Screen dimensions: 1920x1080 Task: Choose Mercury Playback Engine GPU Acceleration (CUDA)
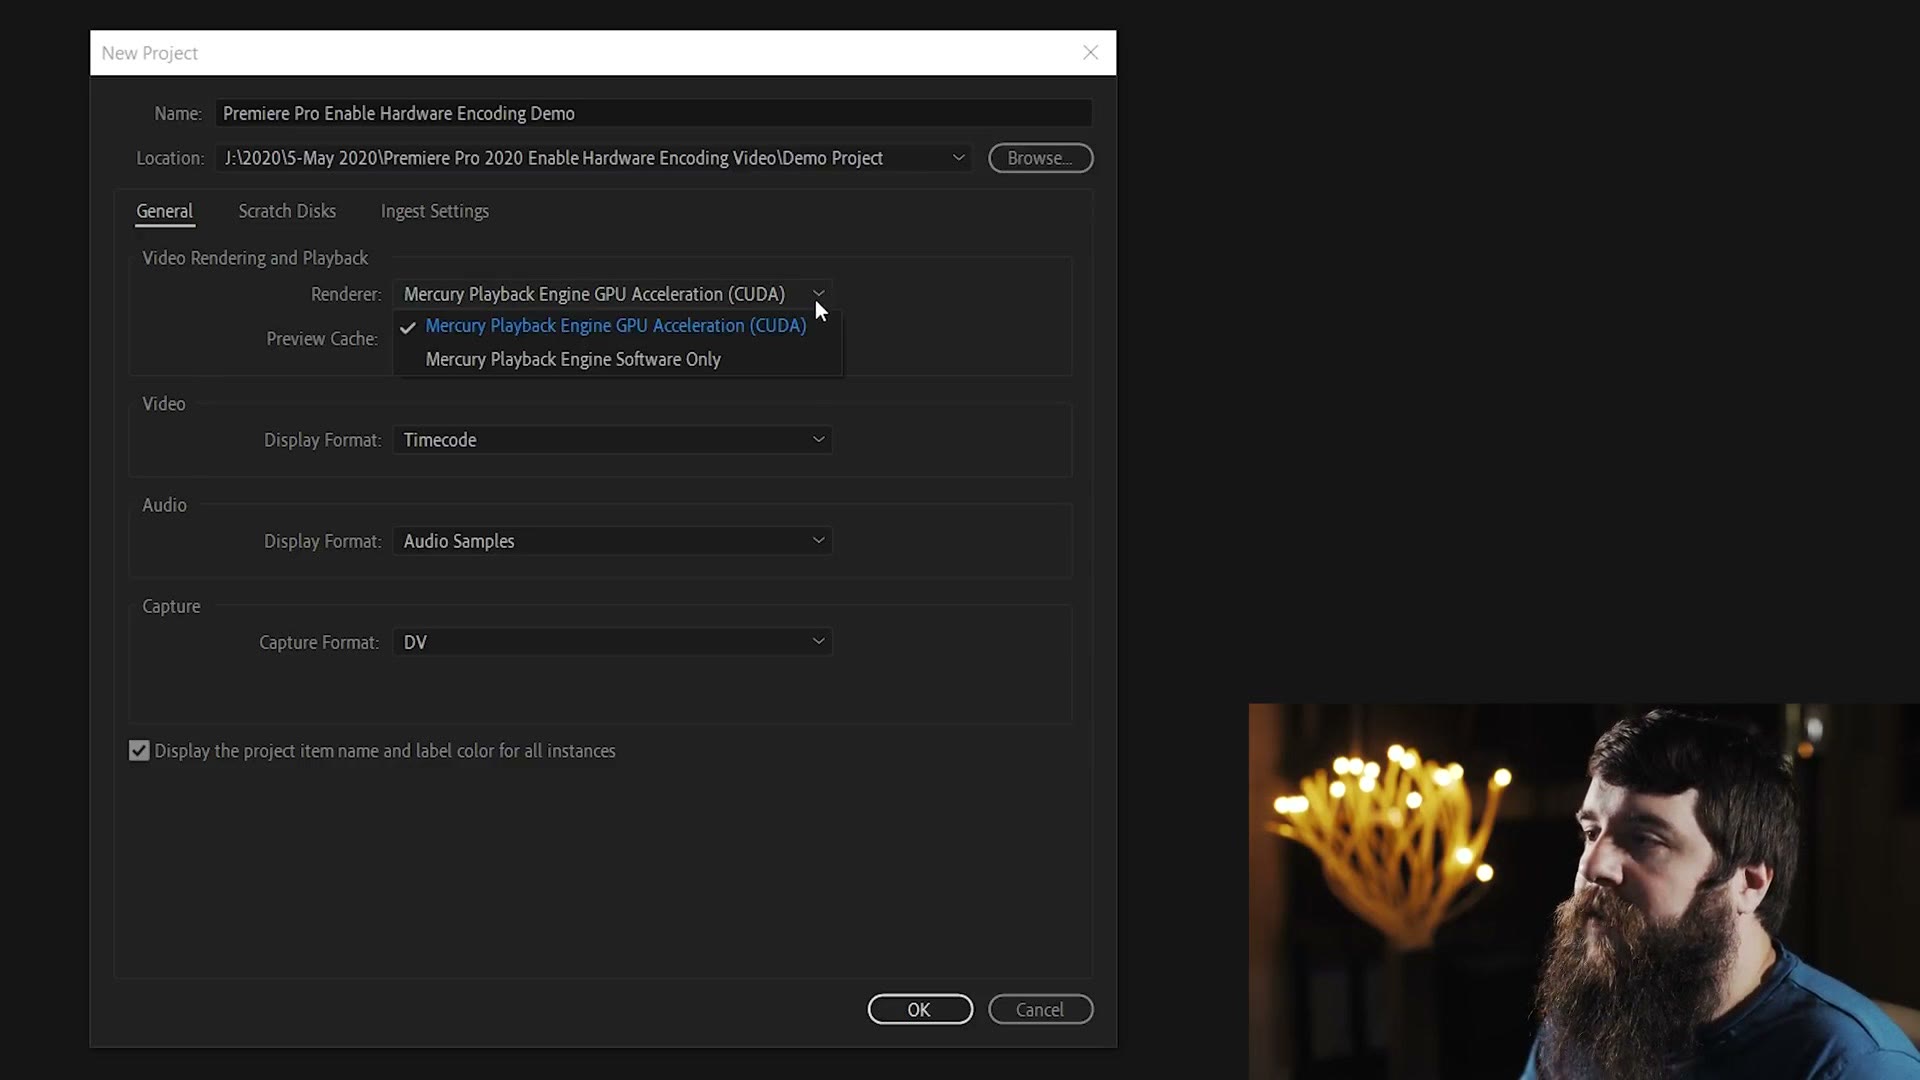pos(616,326)
